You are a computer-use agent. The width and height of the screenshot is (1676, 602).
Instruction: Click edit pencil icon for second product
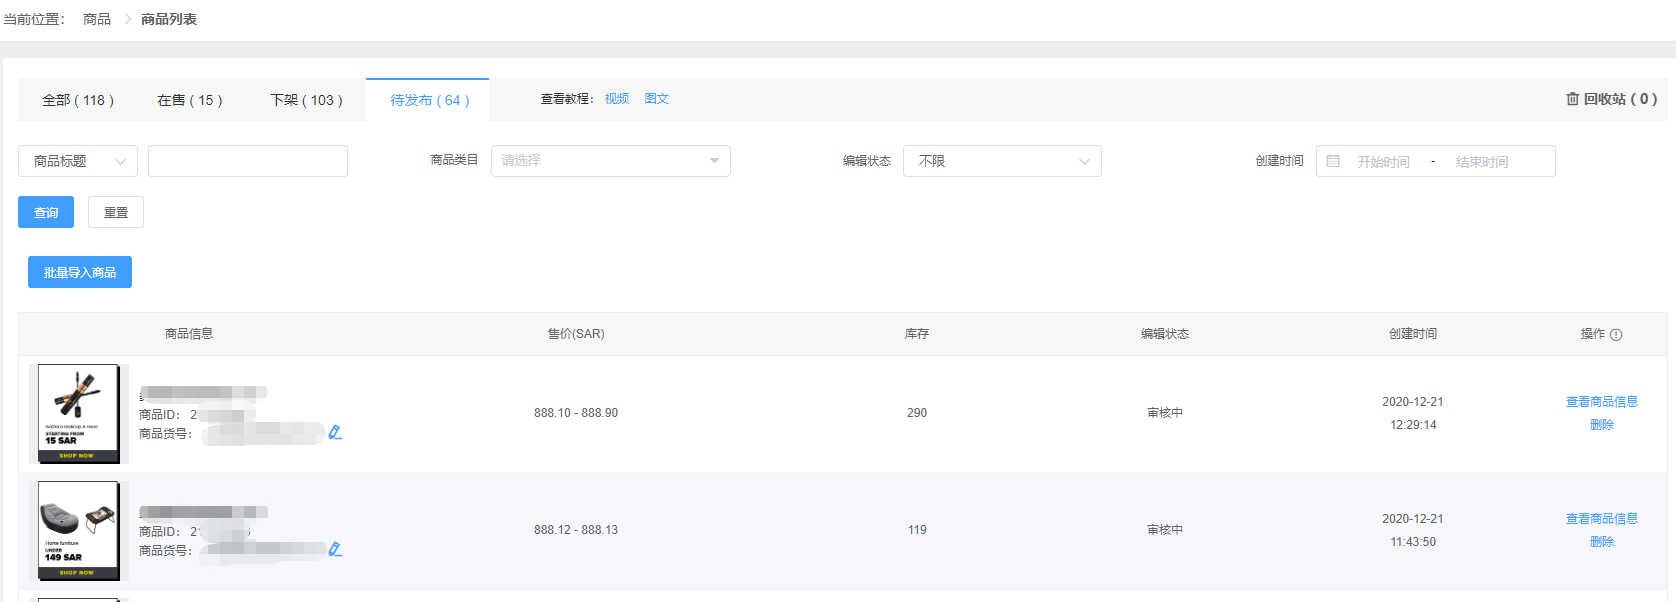[335, 549]
